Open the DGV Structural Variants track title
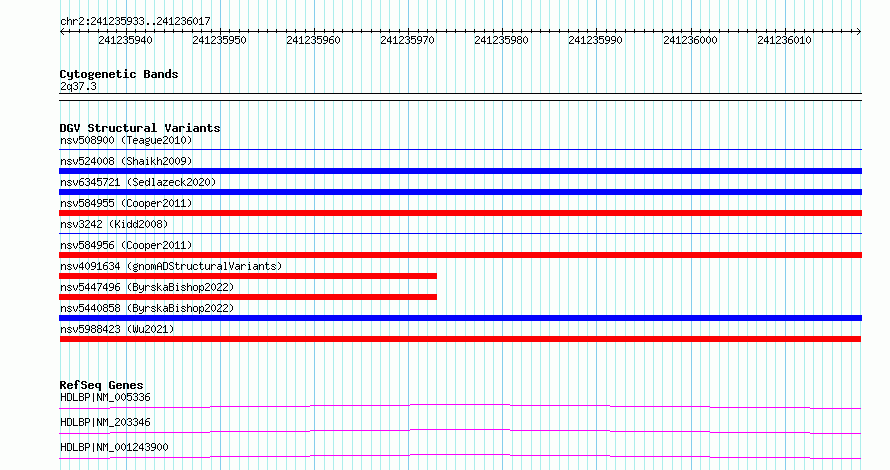Screen dimensions: 890x470 [x=140, y=128]
